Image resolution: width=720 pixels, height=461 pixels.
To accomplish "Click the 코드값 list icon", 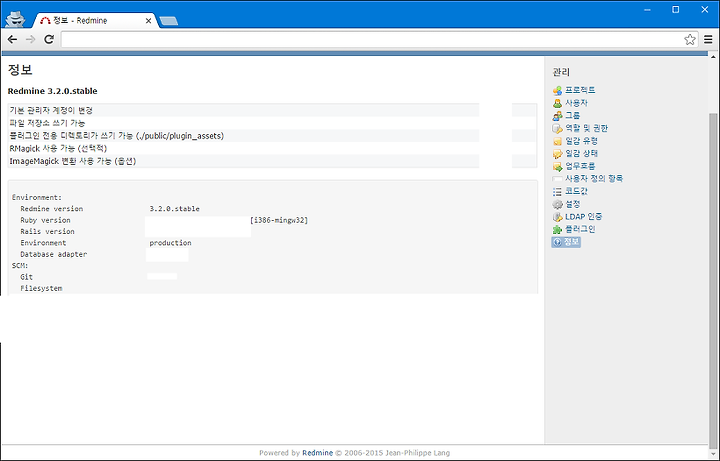I will coord(557,191).
